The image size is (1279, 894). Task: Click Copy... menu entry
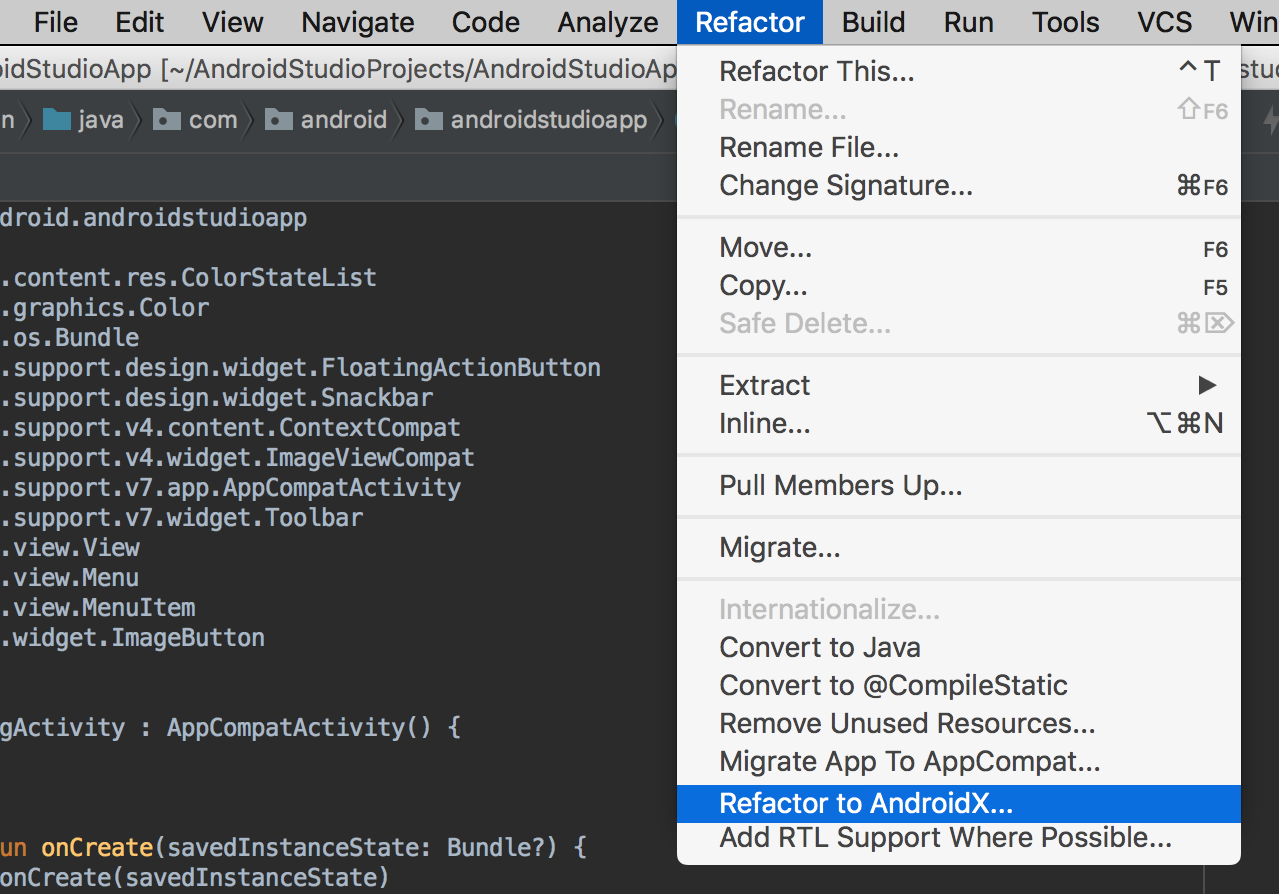[x=762, y=286]
